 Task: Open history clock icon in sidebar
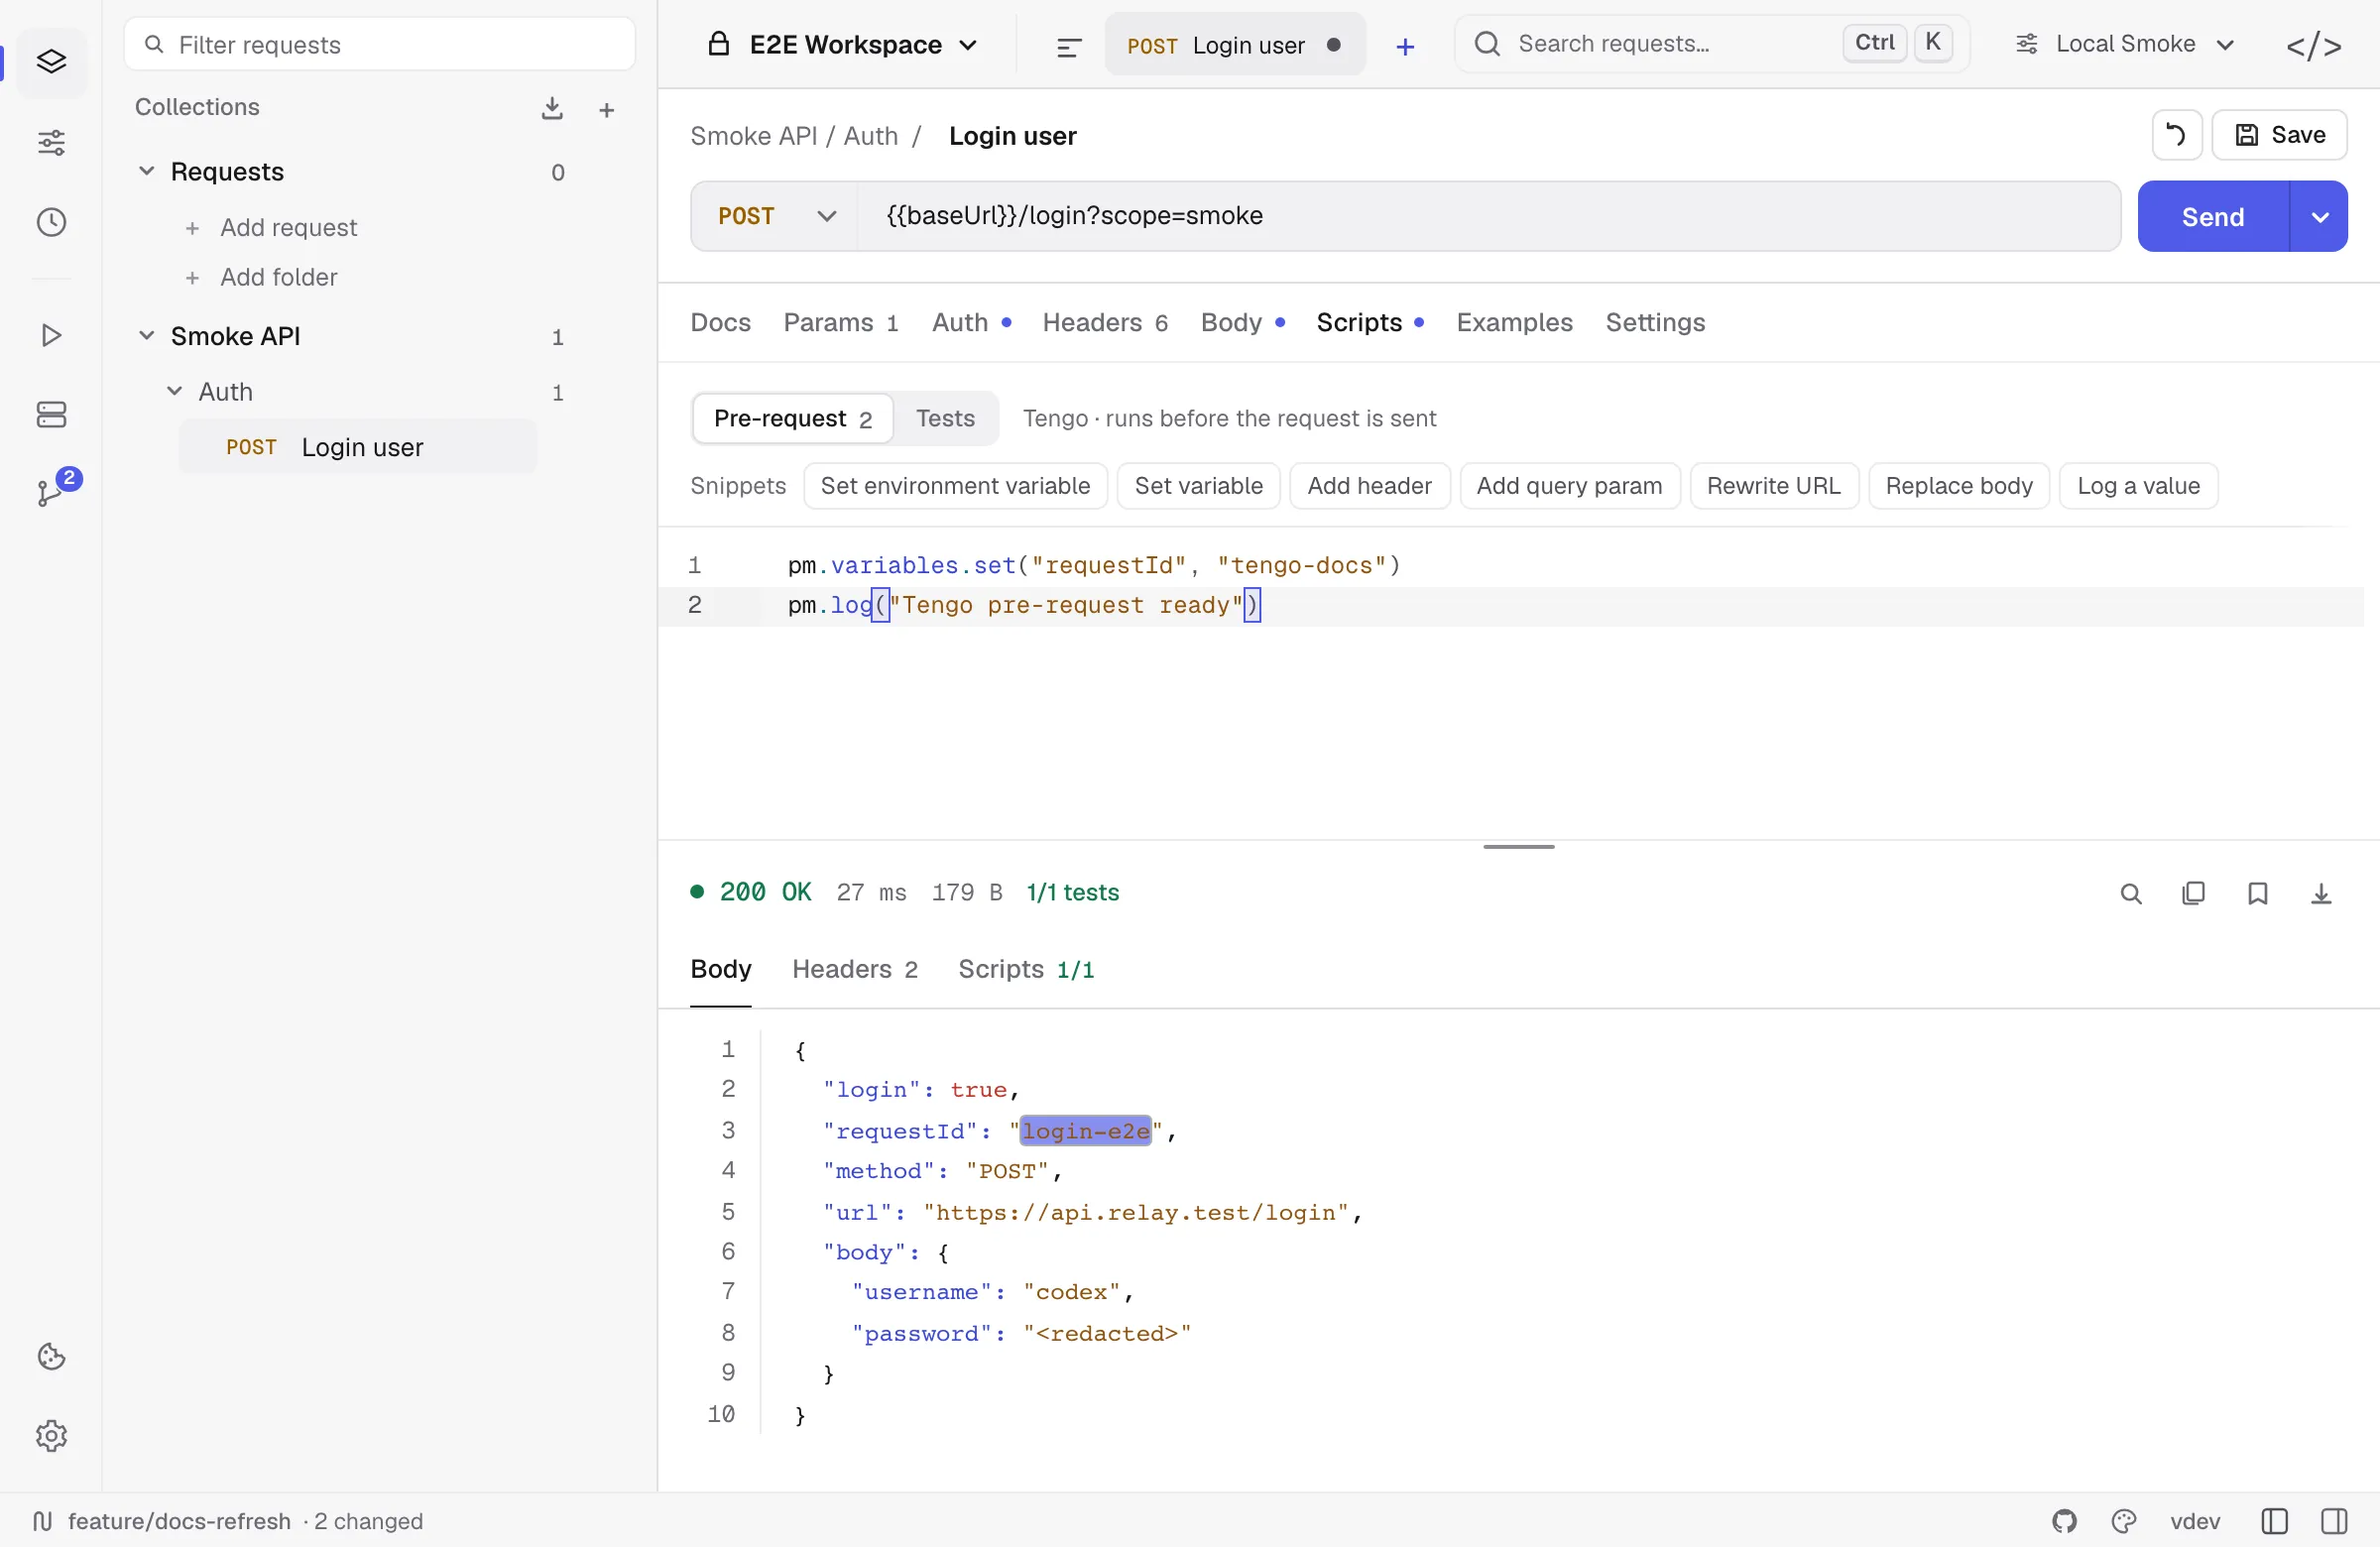click(51, 222)
